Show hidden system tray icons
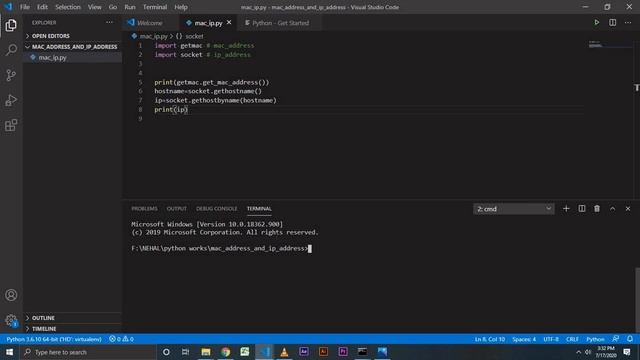The width and height of the screenshot is (640, 360). click(578, 352)
